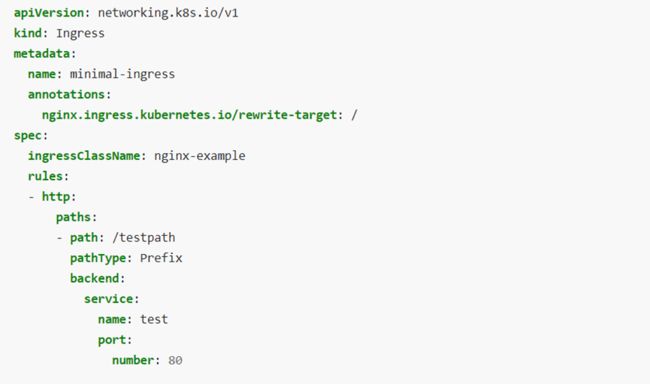
Task: Click the minimal-ingress name value
Action: (x=122, y=74)
